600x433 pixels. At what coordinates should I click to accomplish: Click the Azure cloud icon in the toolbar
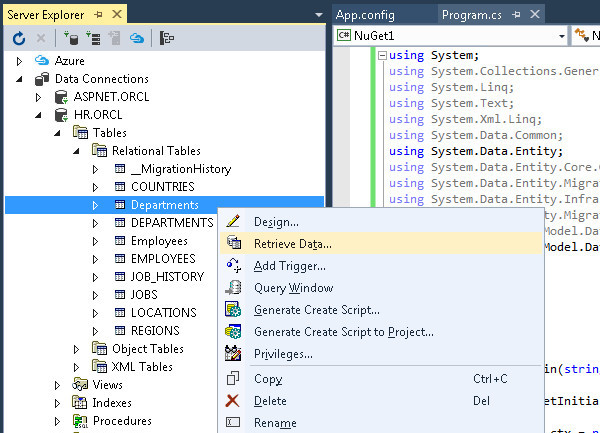(x=137, y=38)
